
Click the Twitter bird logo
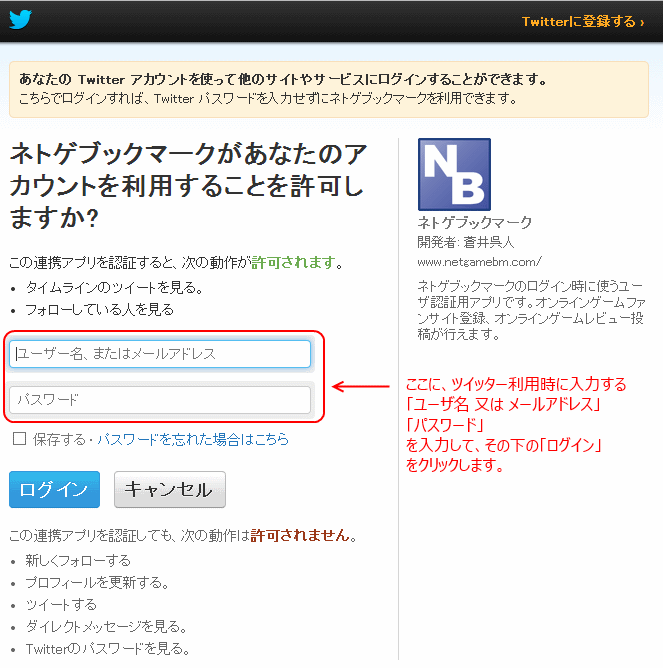click(x=20, y=20)
